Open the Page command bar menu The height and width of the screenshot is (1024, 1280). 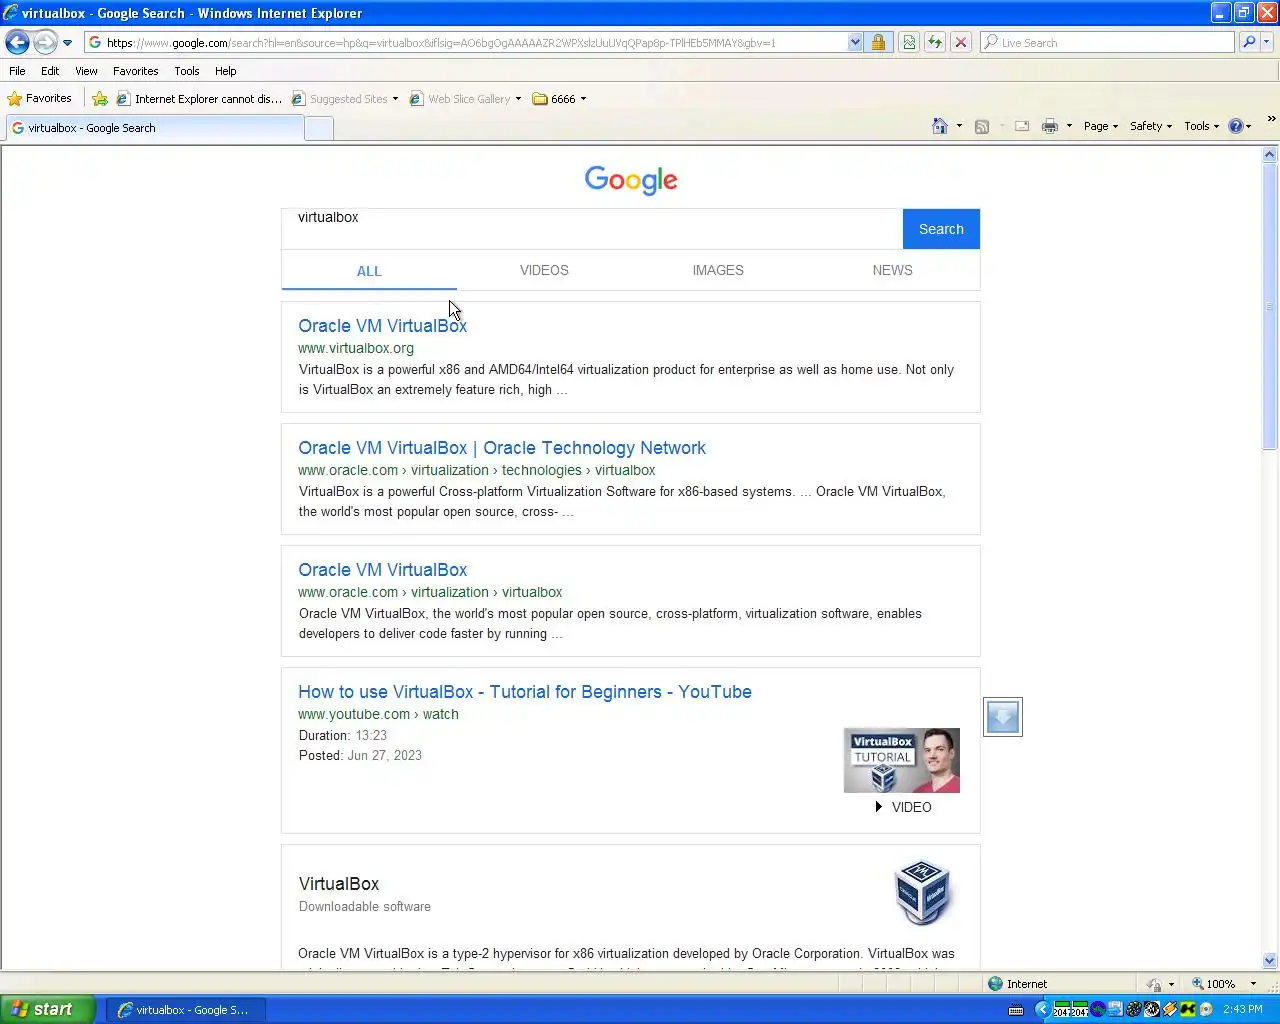tap(1101, 126)
